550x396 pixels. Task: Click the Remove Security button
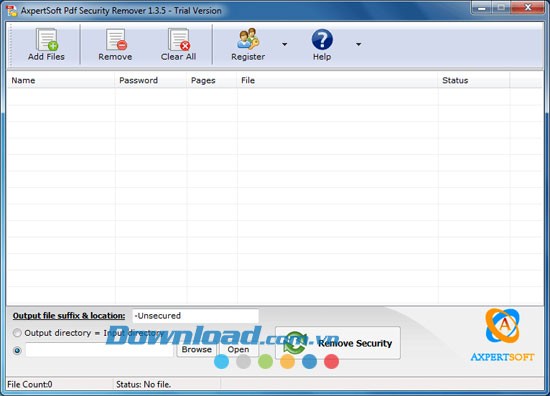coord(338,343)
